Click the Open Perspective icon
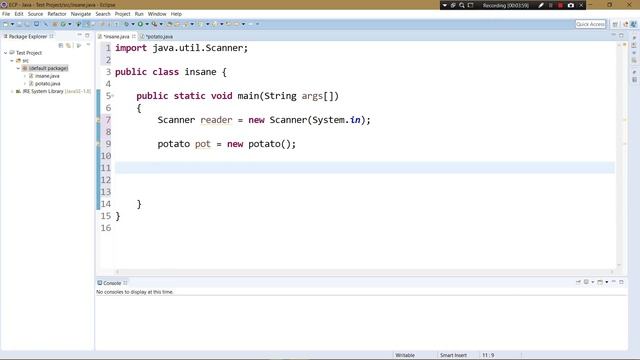 click(x=615, y=24)
